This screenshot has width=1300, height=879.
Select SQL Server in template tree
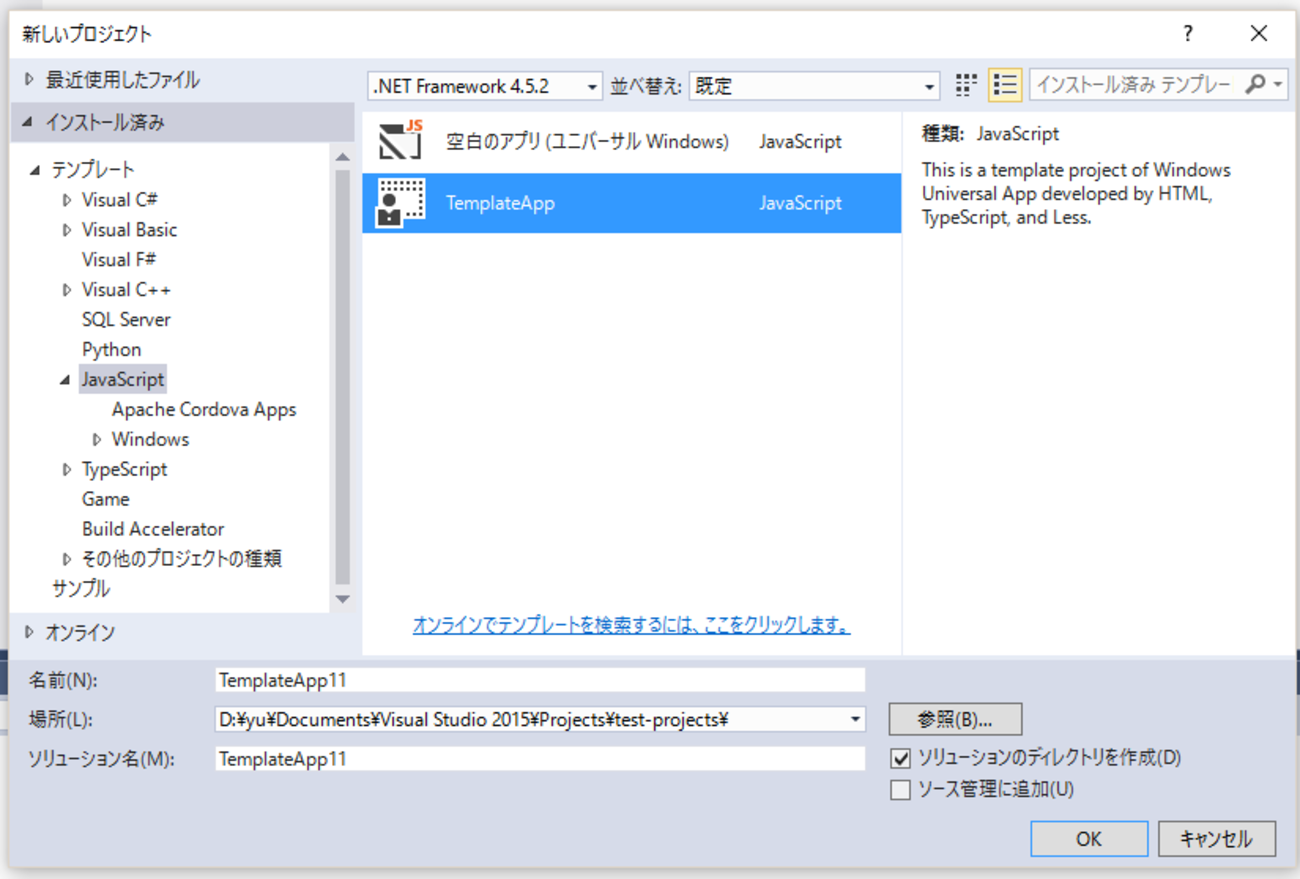click(126, 320)
